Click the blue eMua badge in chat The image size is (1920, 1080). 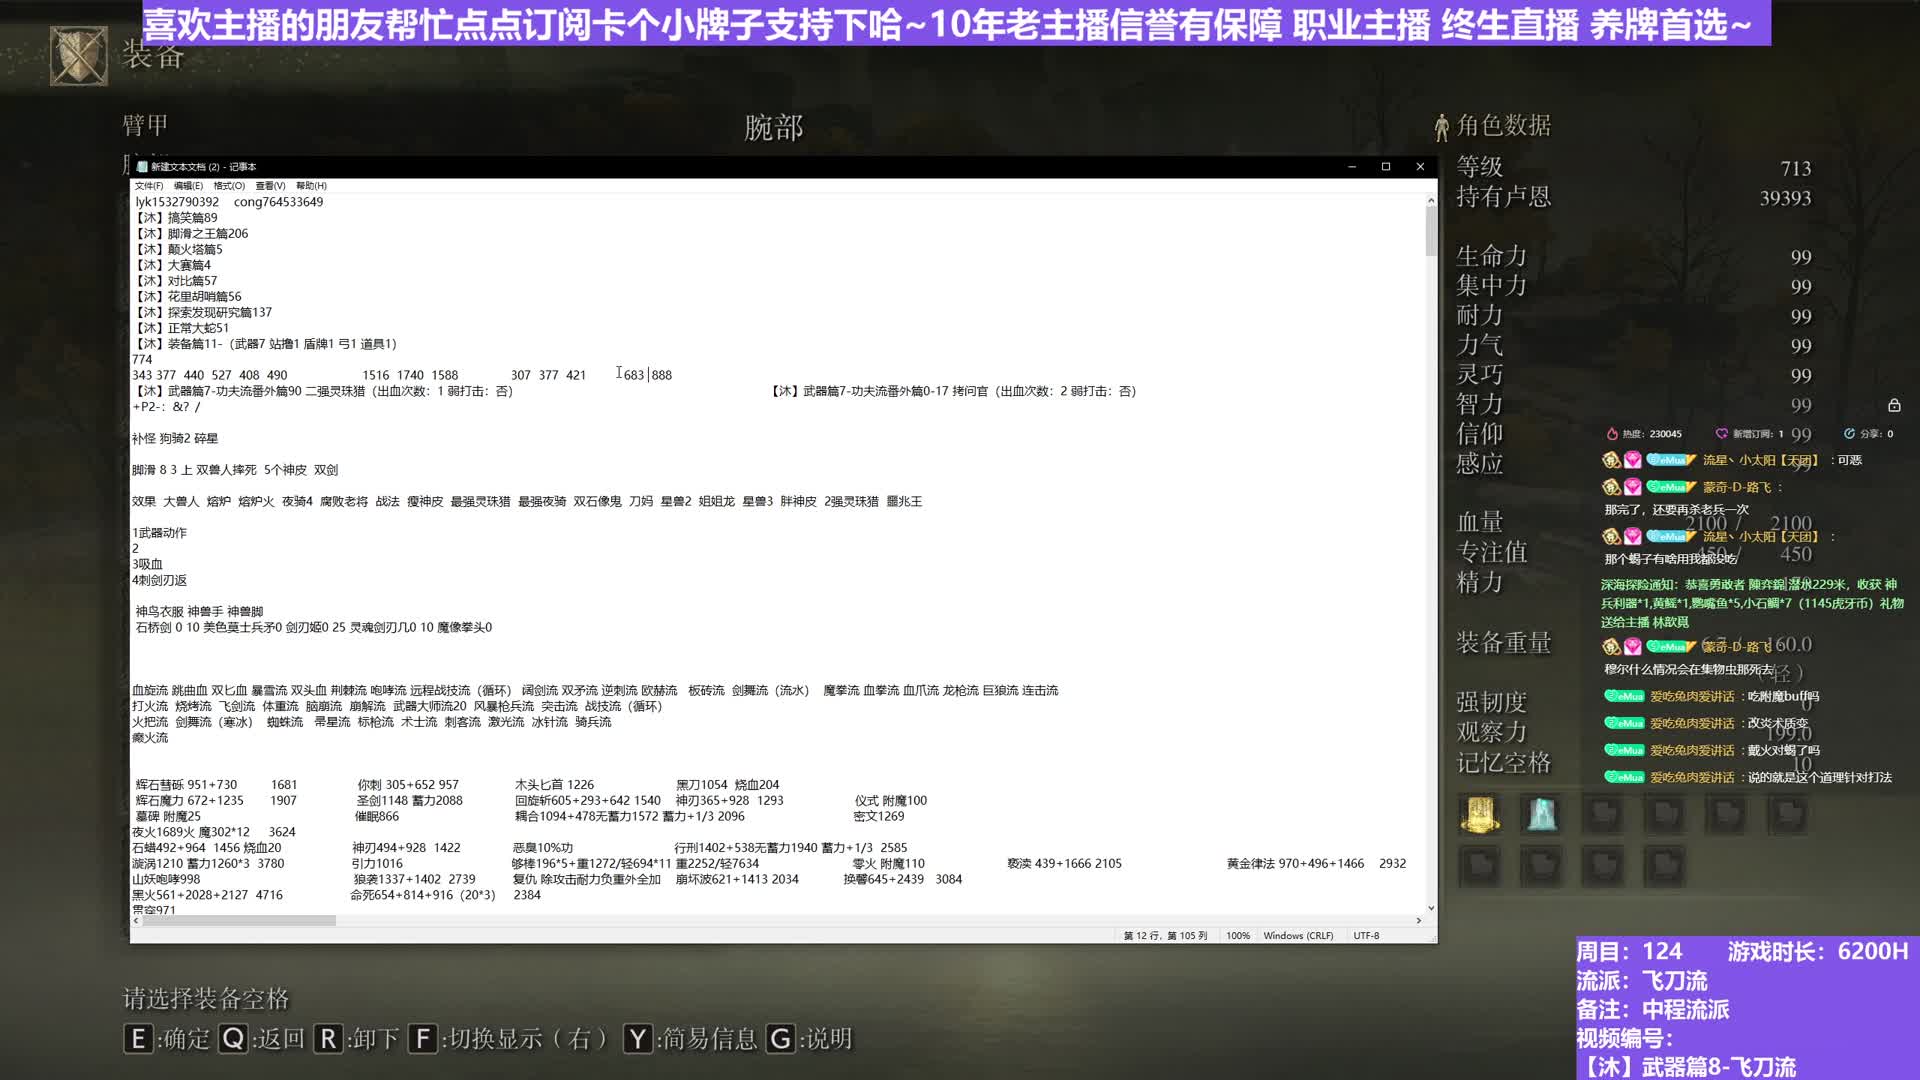point(1667,459)
